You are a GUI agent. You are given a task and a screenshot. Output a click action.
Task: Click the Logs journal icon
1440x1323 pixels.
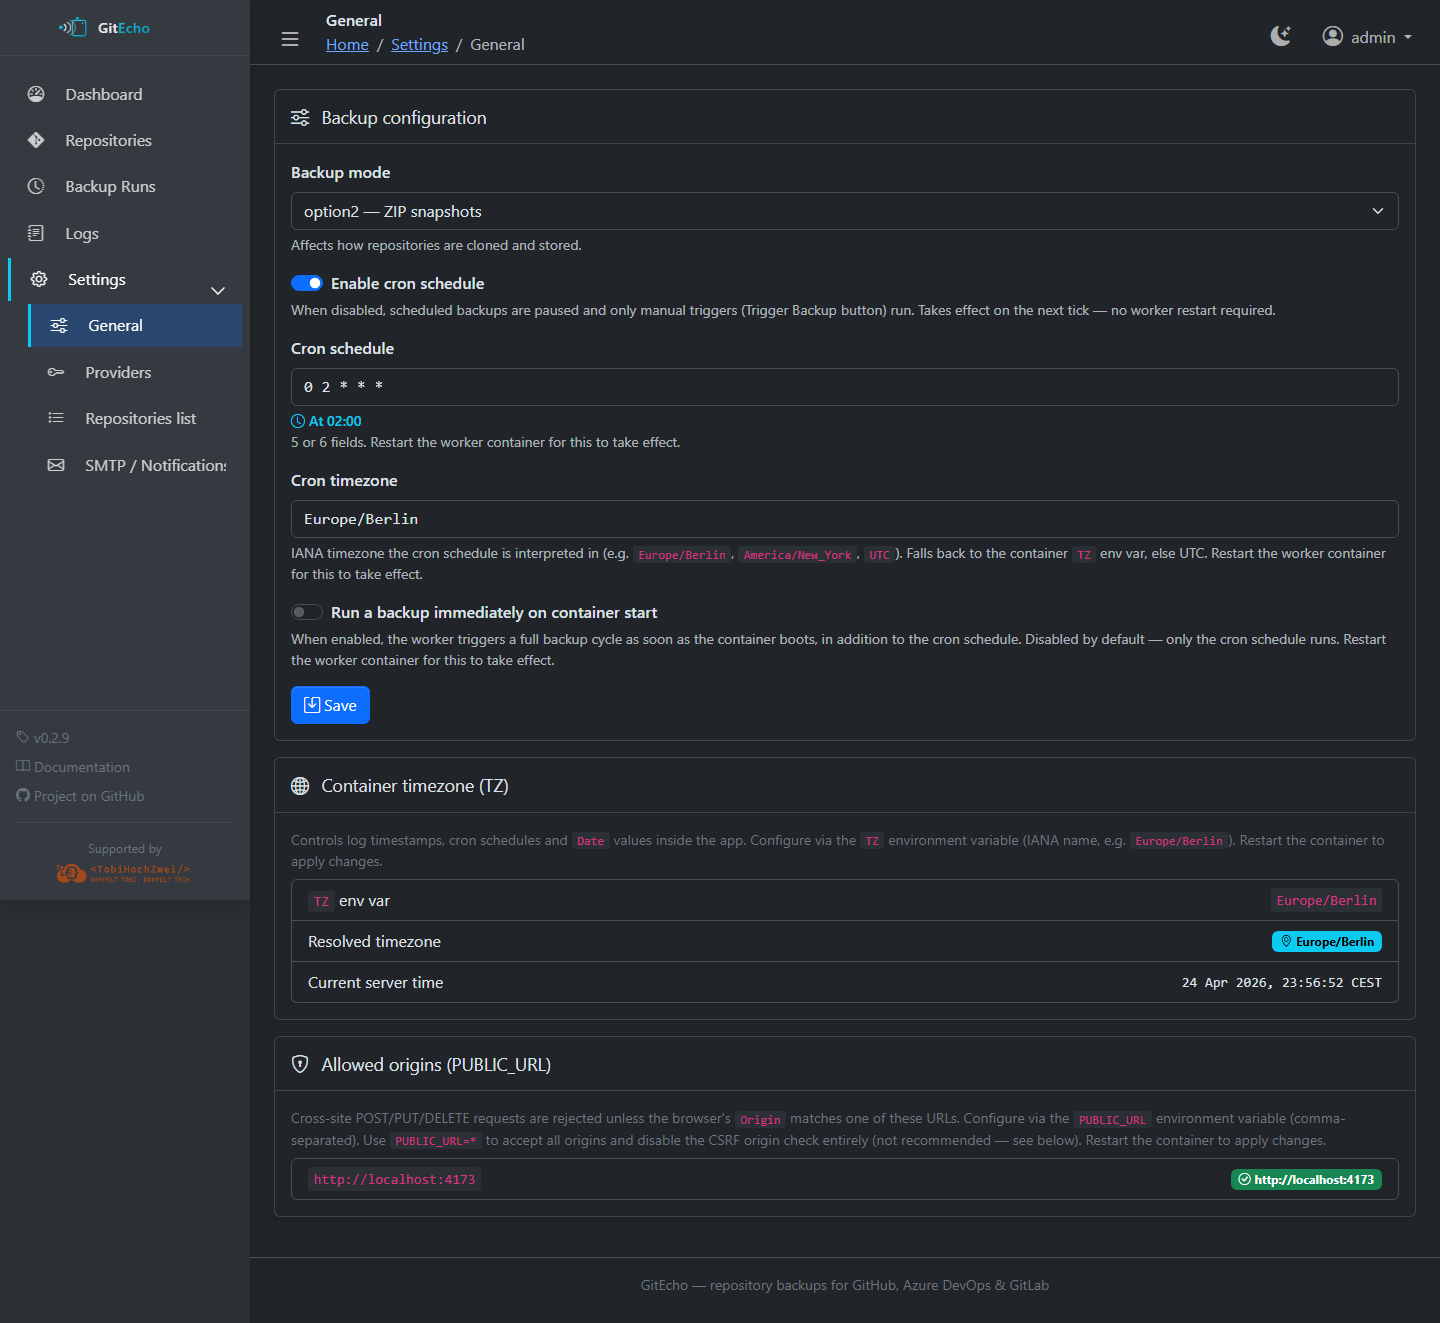pos(36,233)
